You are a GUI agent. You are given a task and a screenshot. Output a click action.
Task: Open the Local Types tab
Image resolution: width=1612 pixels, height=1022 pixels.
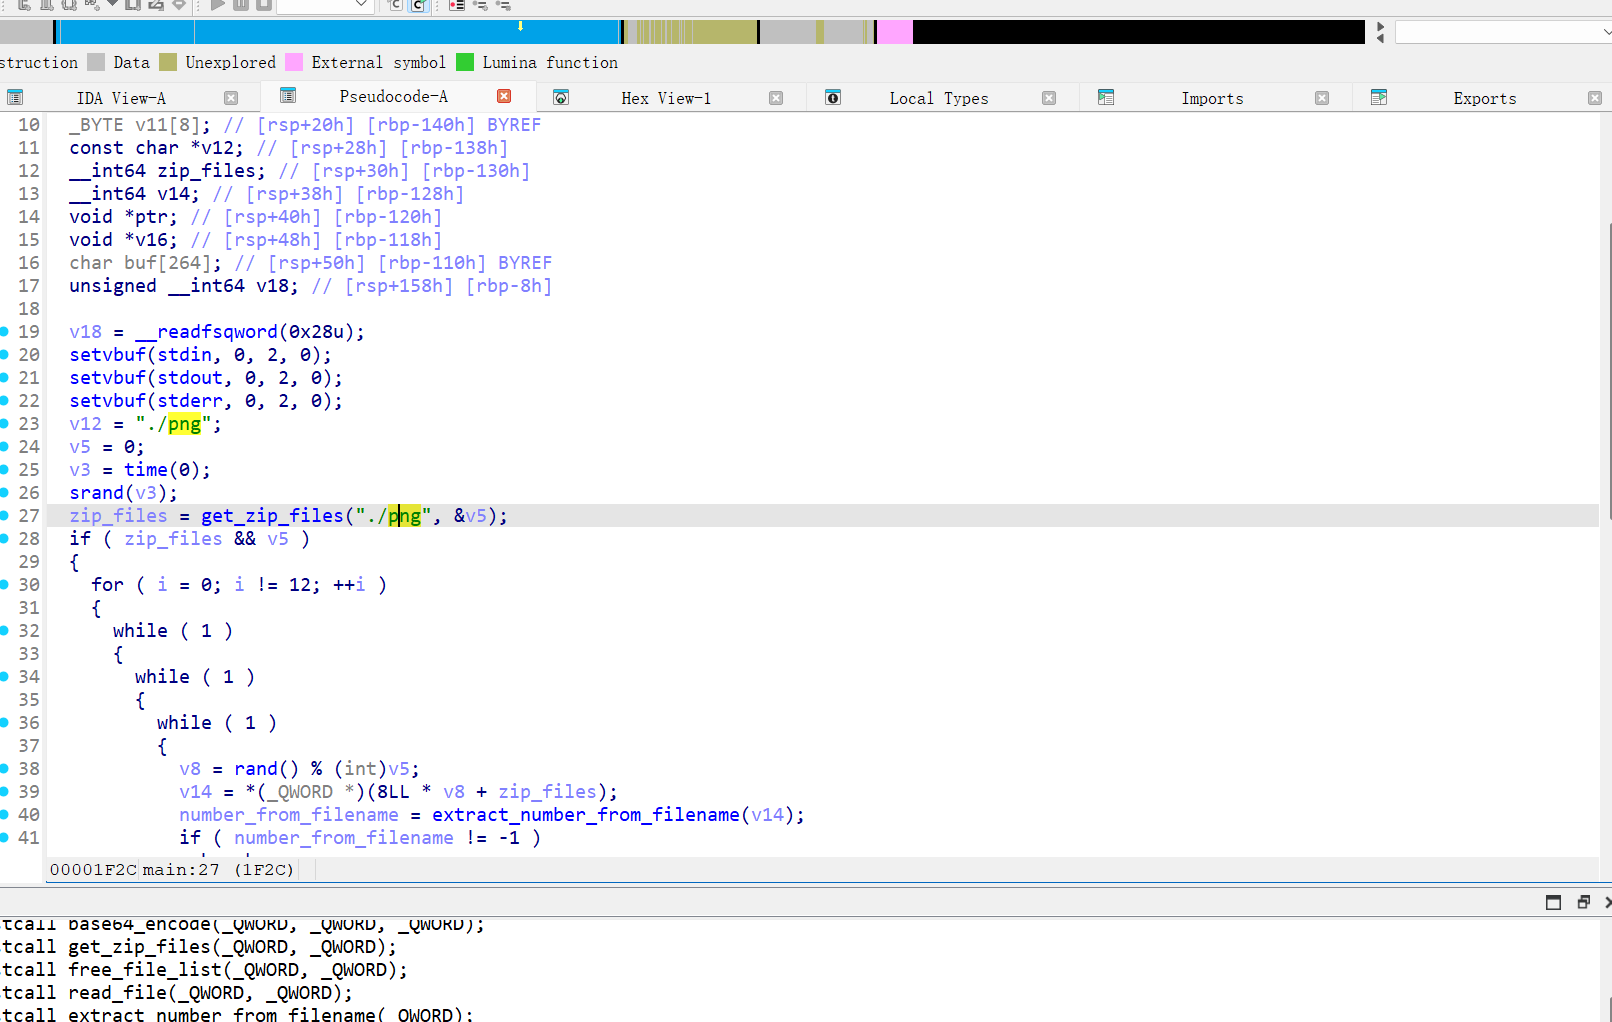tap(939, 98)
